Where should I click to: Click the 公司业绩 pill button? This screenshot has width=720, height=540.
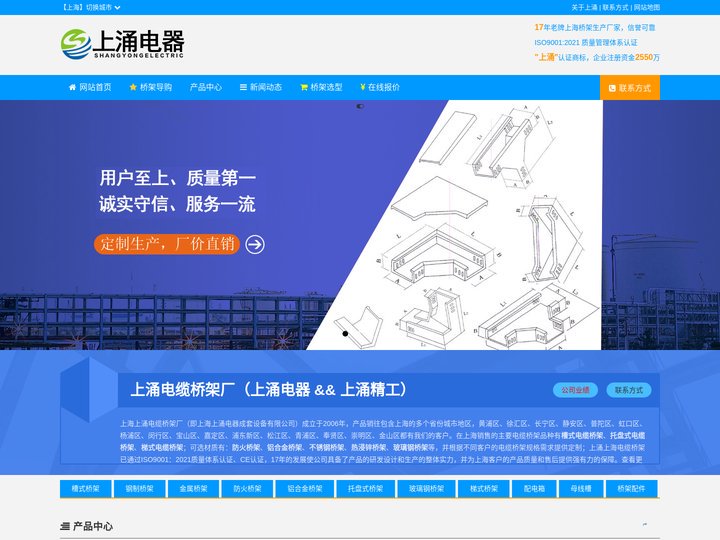click(575, 390)
